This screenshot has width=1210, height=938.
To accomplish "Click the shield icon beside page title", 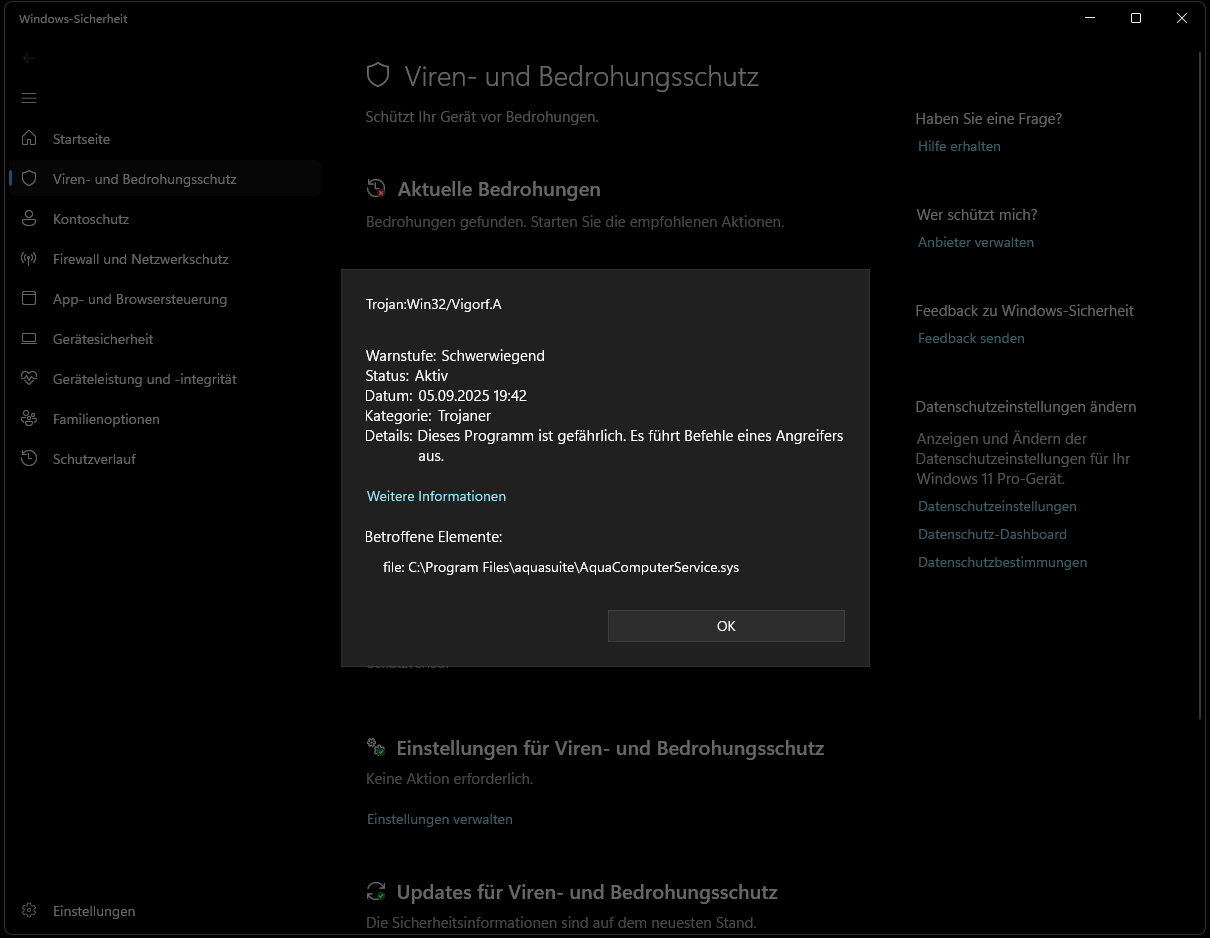I will (377, 75).
